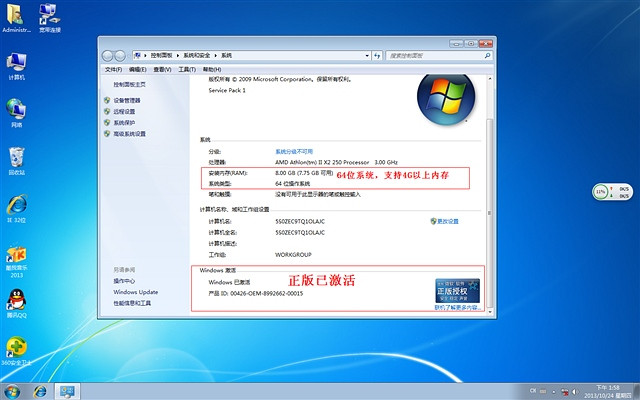The image size is (640, 400).
Task: Minimize the System window
Action: click(456, 43)
